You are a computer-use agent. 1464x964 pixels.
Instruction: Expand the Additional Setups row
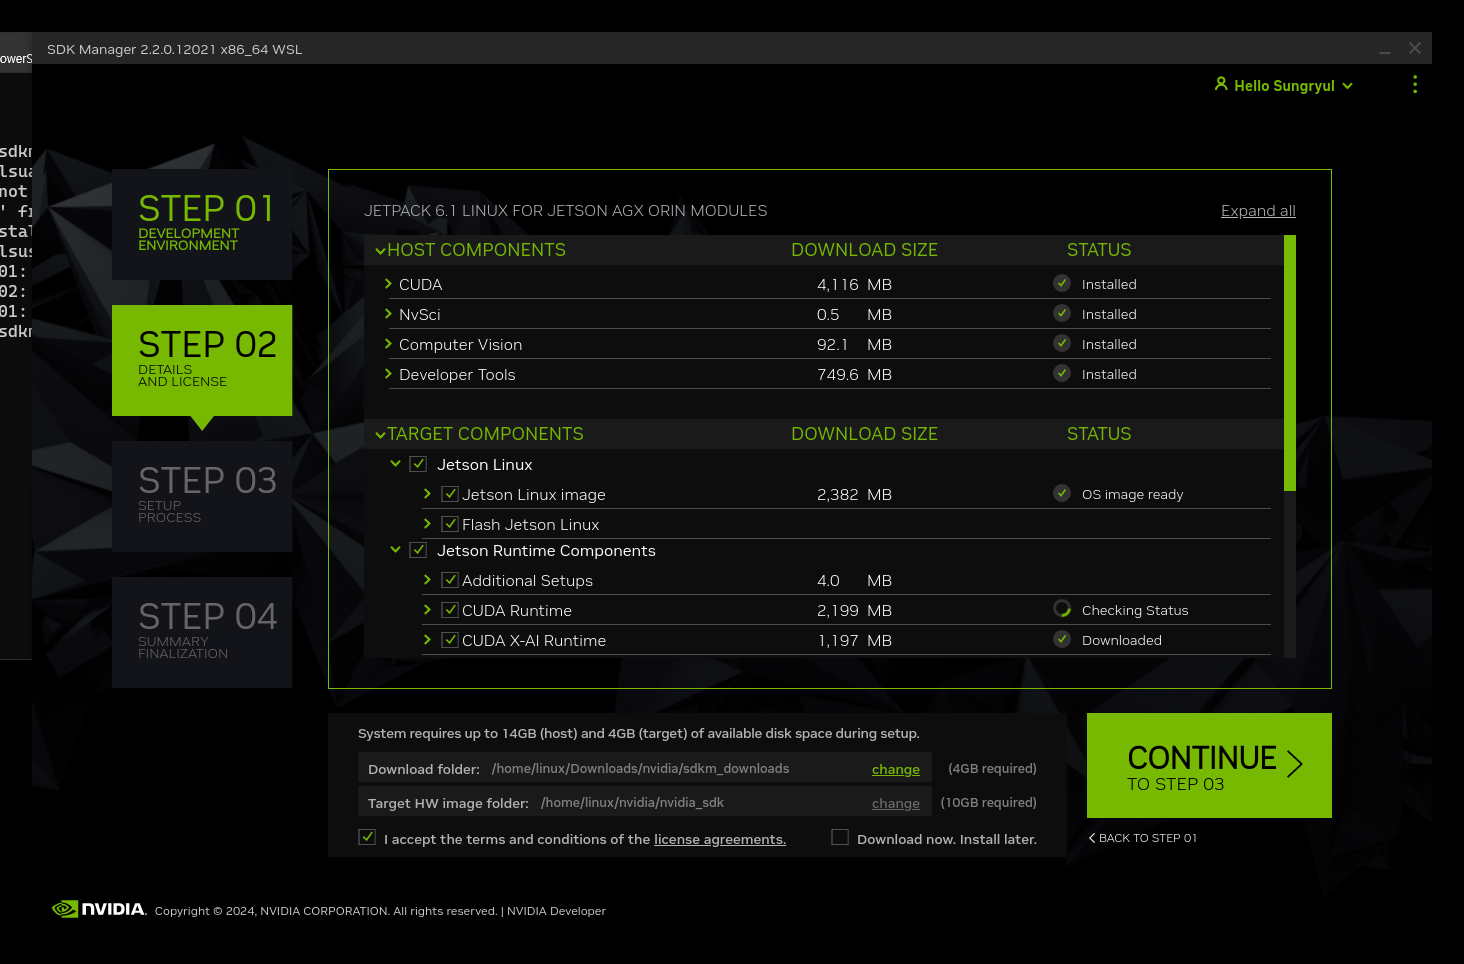(x=427, y=580)
